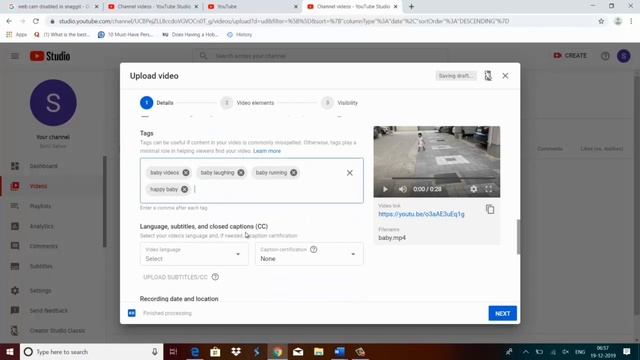Click the NEXT button

coord(502,313)
